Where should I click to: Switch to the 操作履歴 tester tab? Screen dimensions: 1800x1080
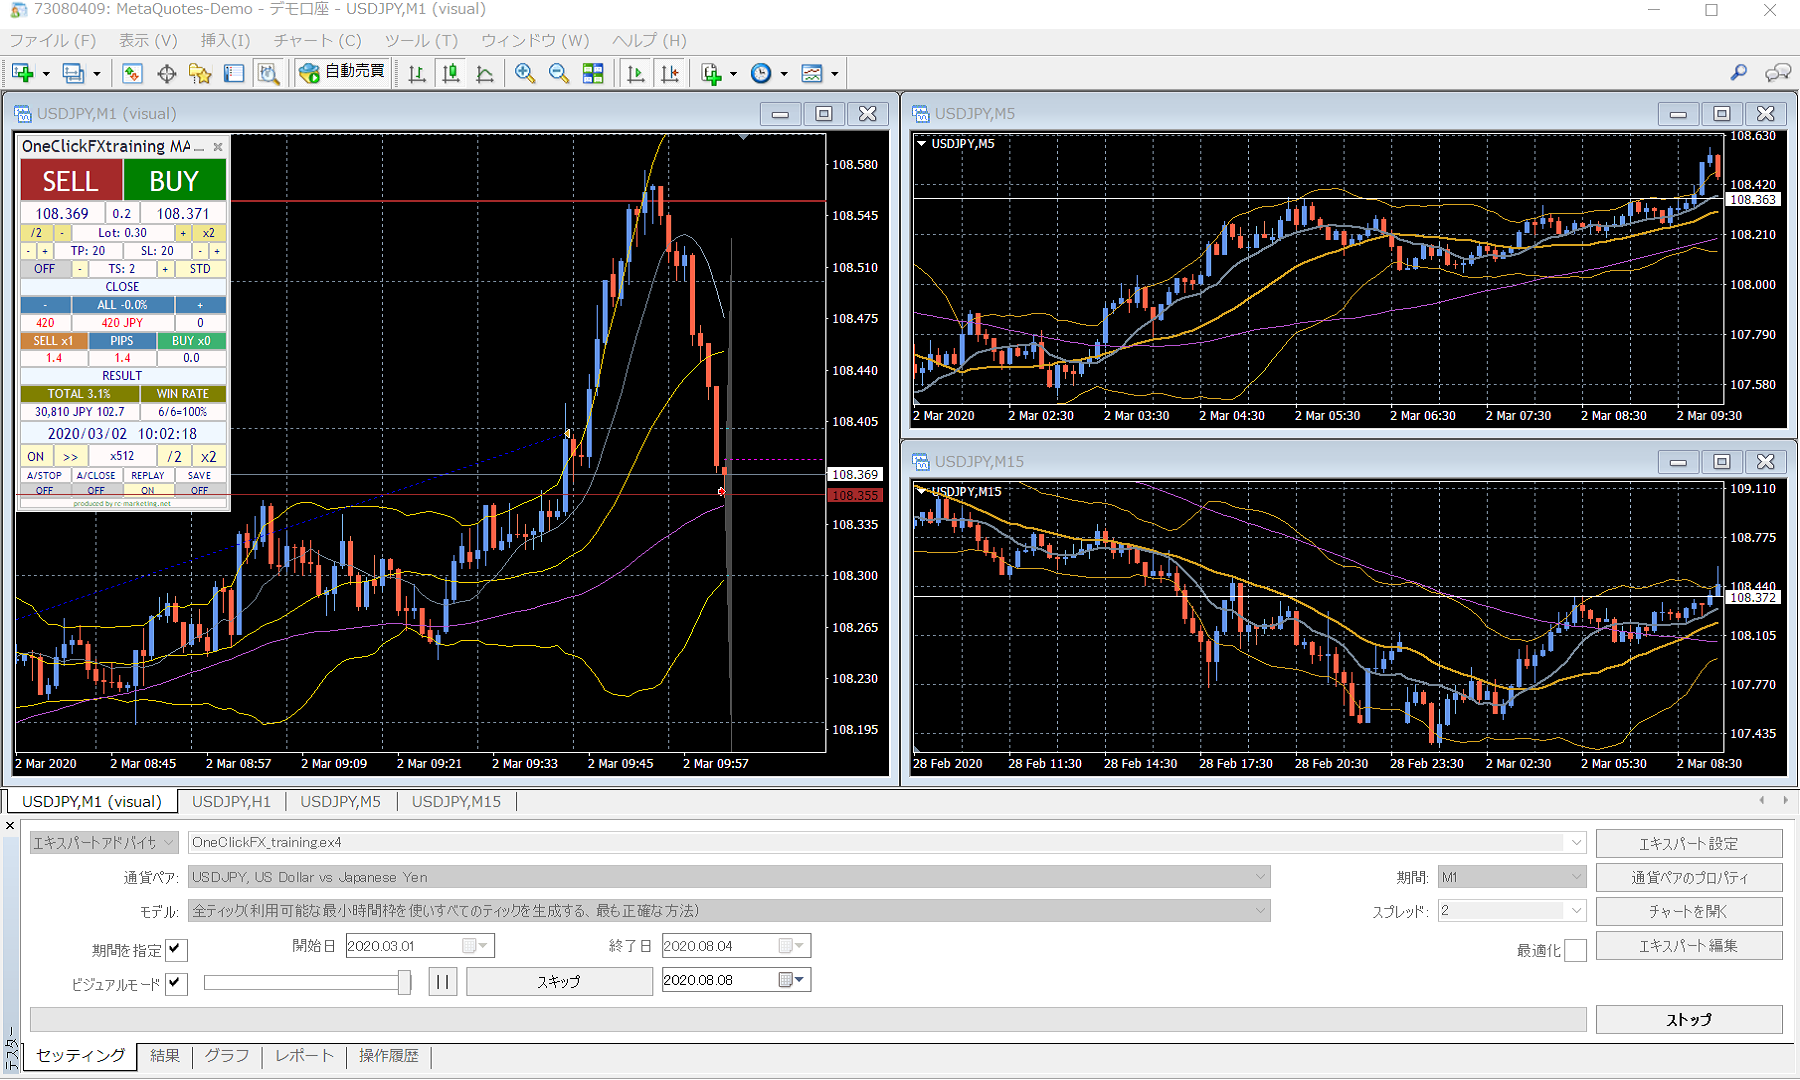[389, 1056]
